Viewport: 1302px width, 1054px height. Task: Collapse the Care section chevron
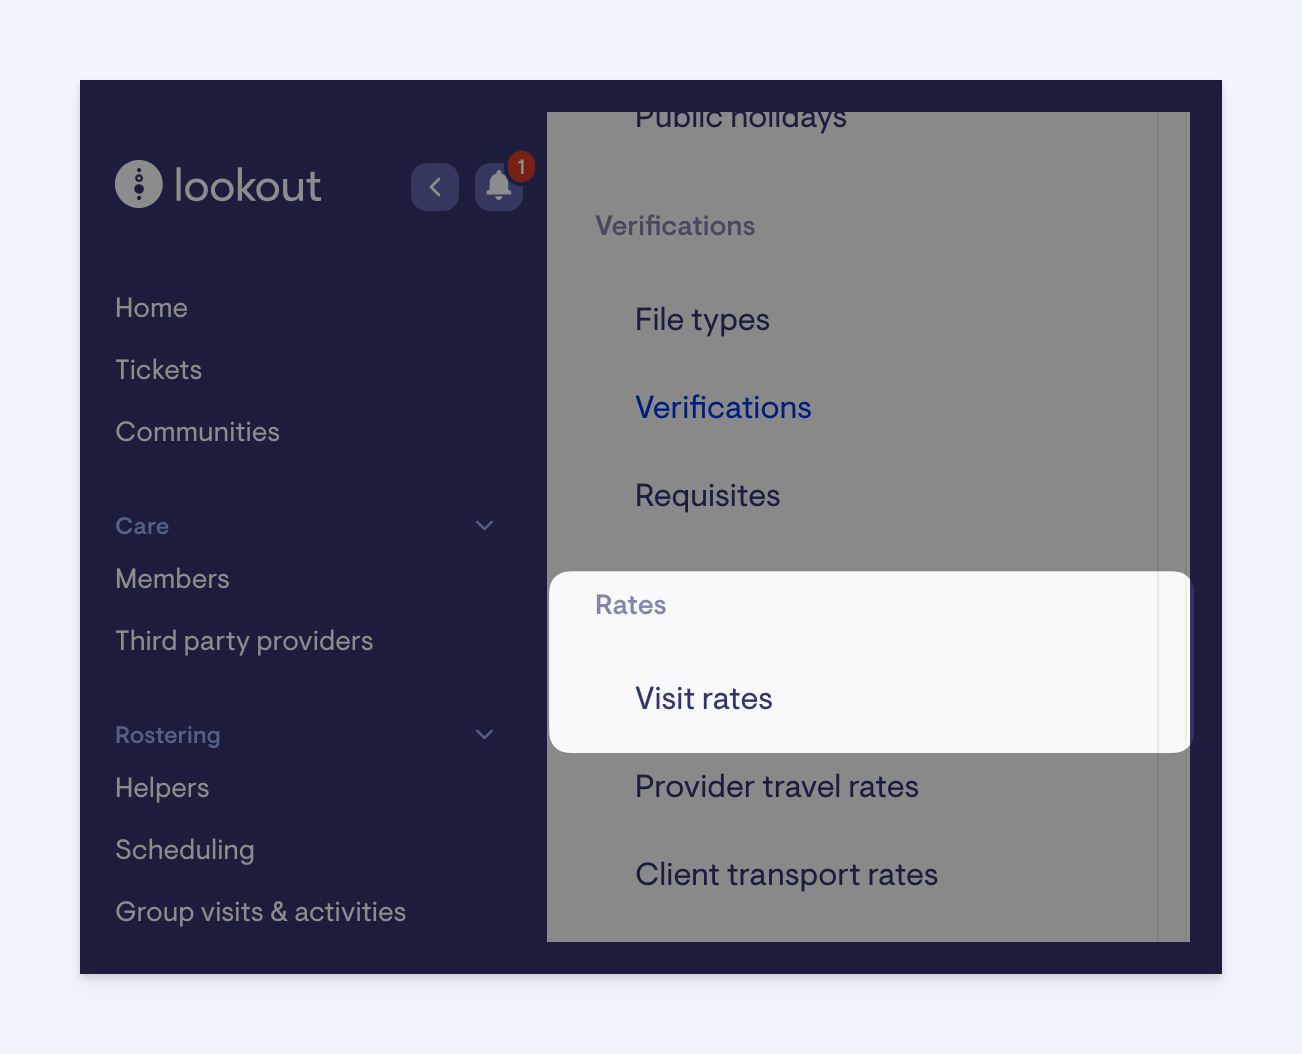point(485,526)
